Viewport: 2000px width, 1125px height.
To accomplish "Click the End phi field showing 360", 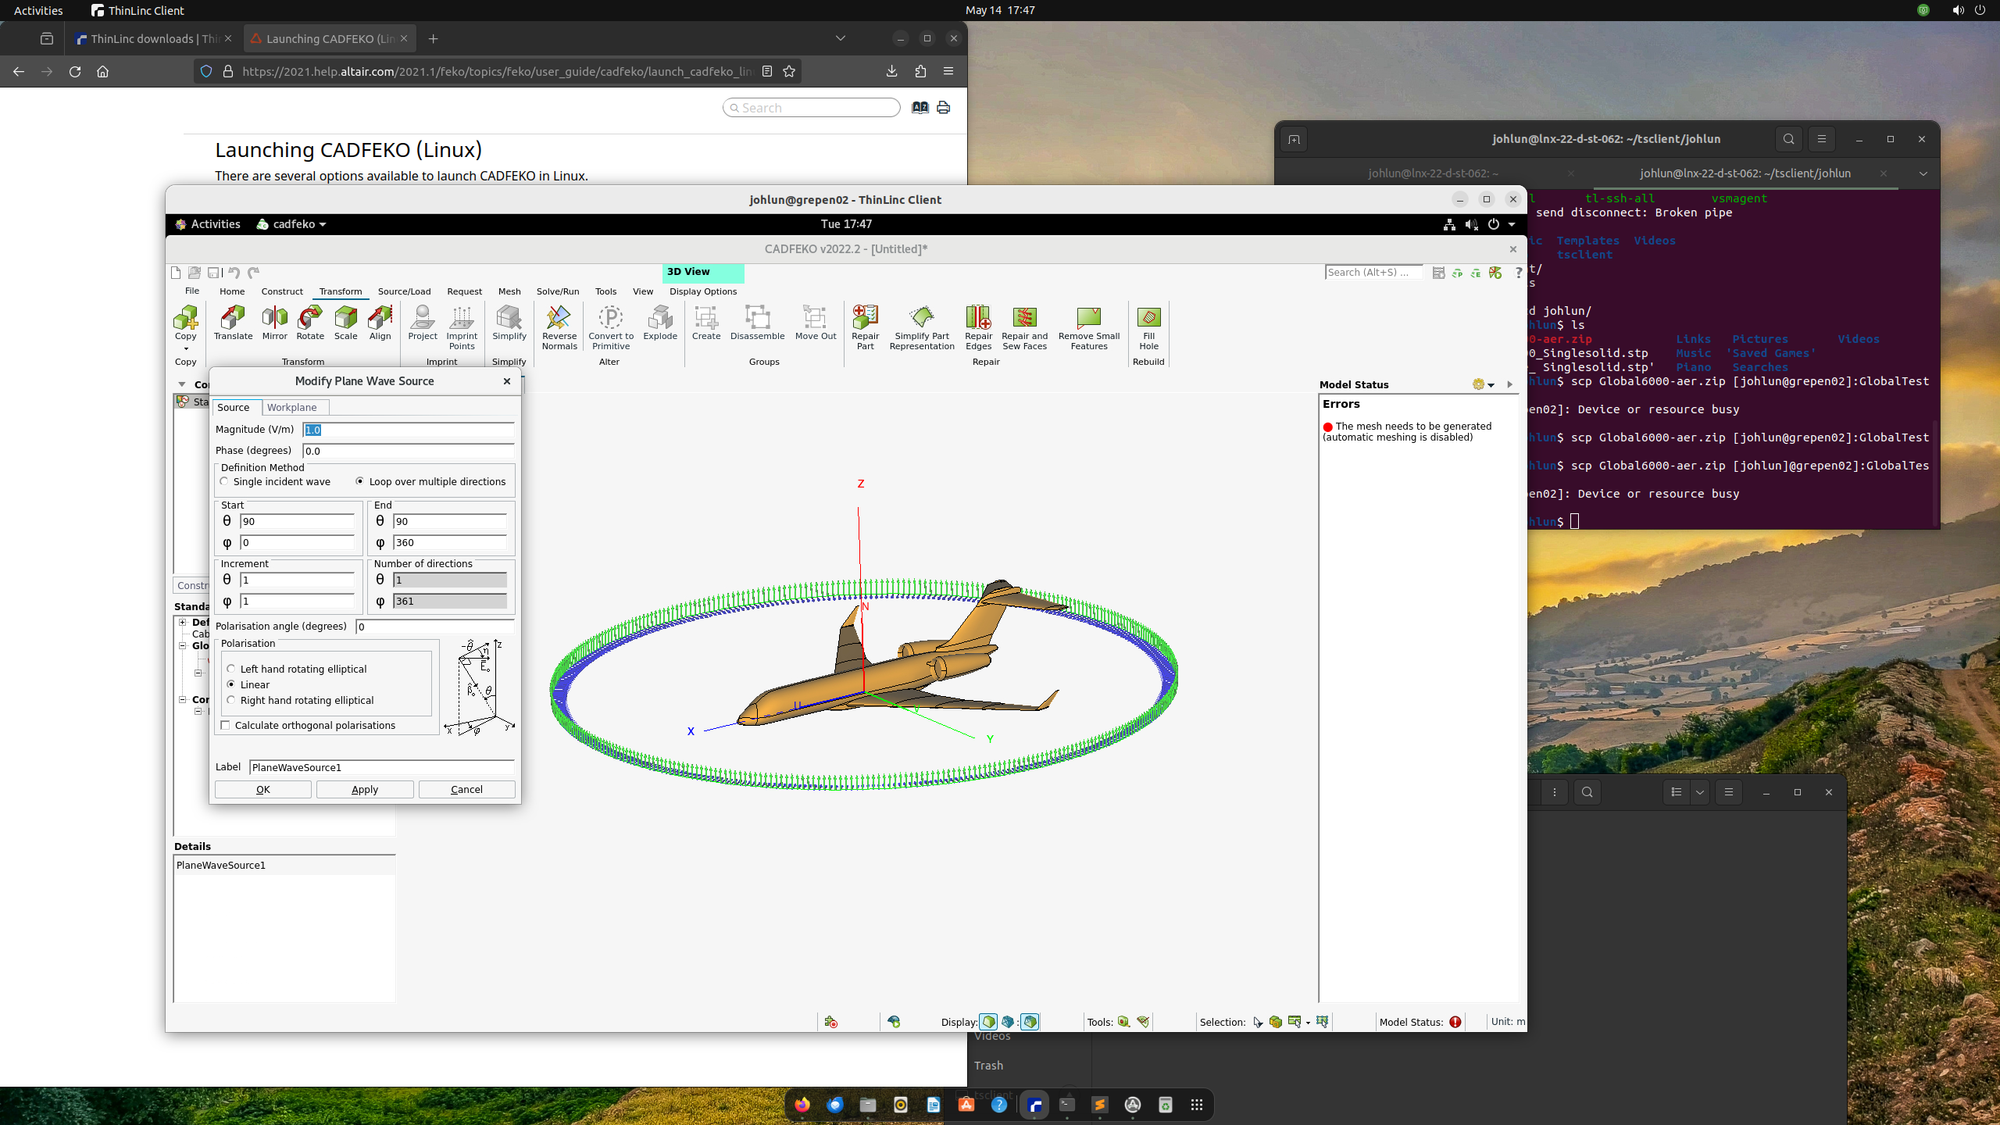I will pos(450,543).
